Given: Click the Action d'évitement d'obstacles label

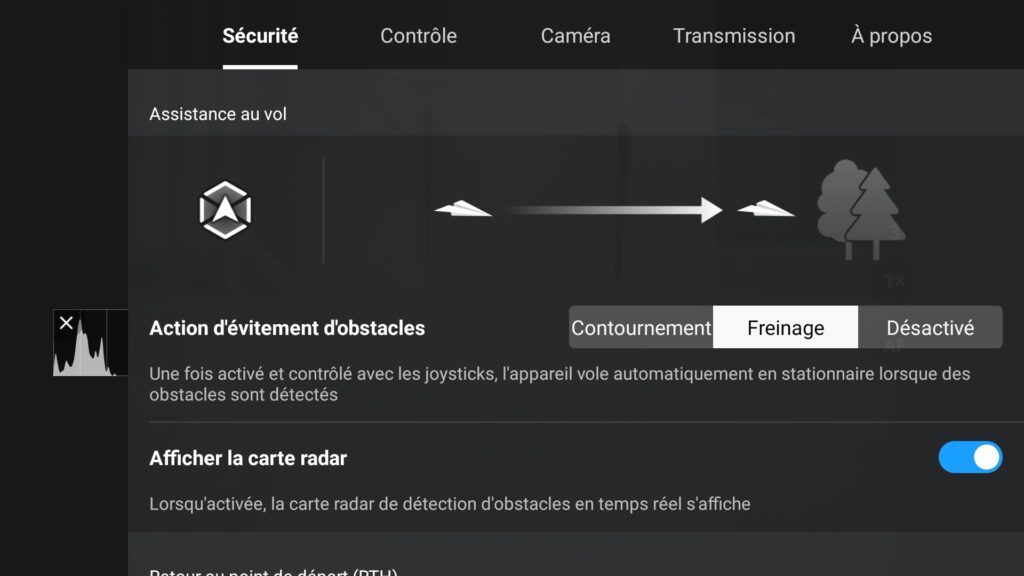Looking at the screenshot, I should (x=287, y=328).
